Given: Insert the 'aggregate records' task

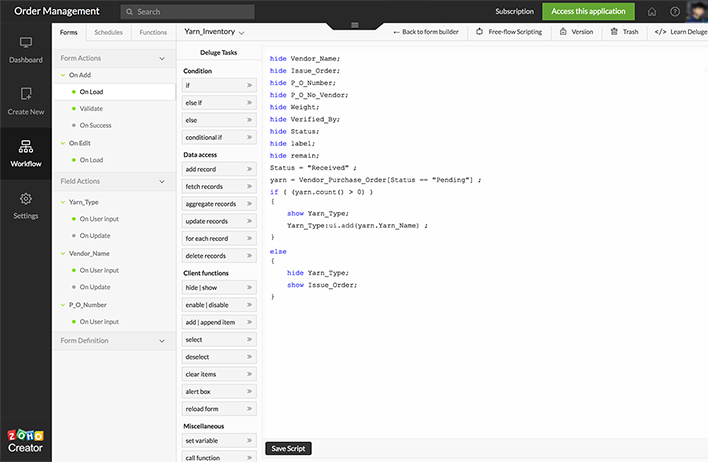Looking at the screenshot, I should 219,204.
